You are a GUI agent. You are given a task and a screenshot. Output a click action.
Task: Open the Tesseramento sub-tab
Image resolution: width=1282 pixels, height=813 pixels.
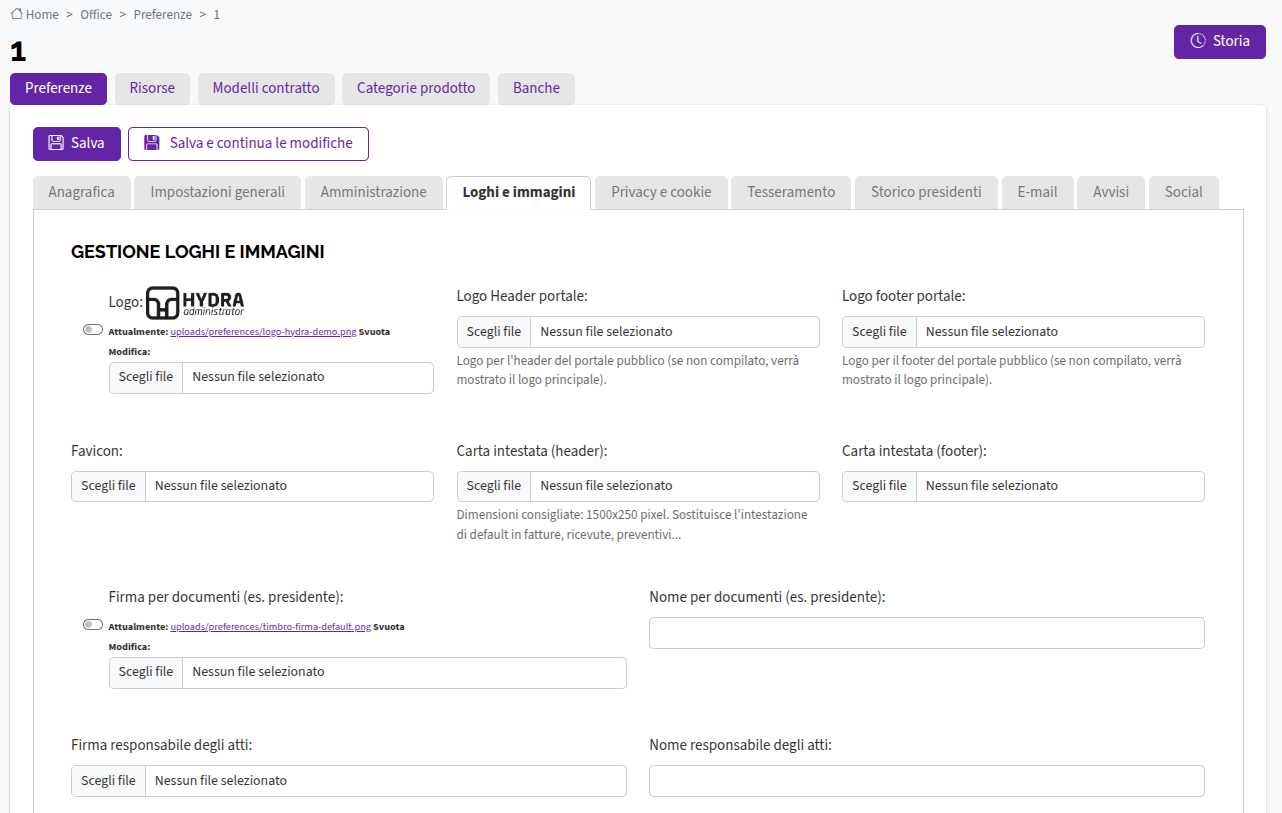point(791,192)
